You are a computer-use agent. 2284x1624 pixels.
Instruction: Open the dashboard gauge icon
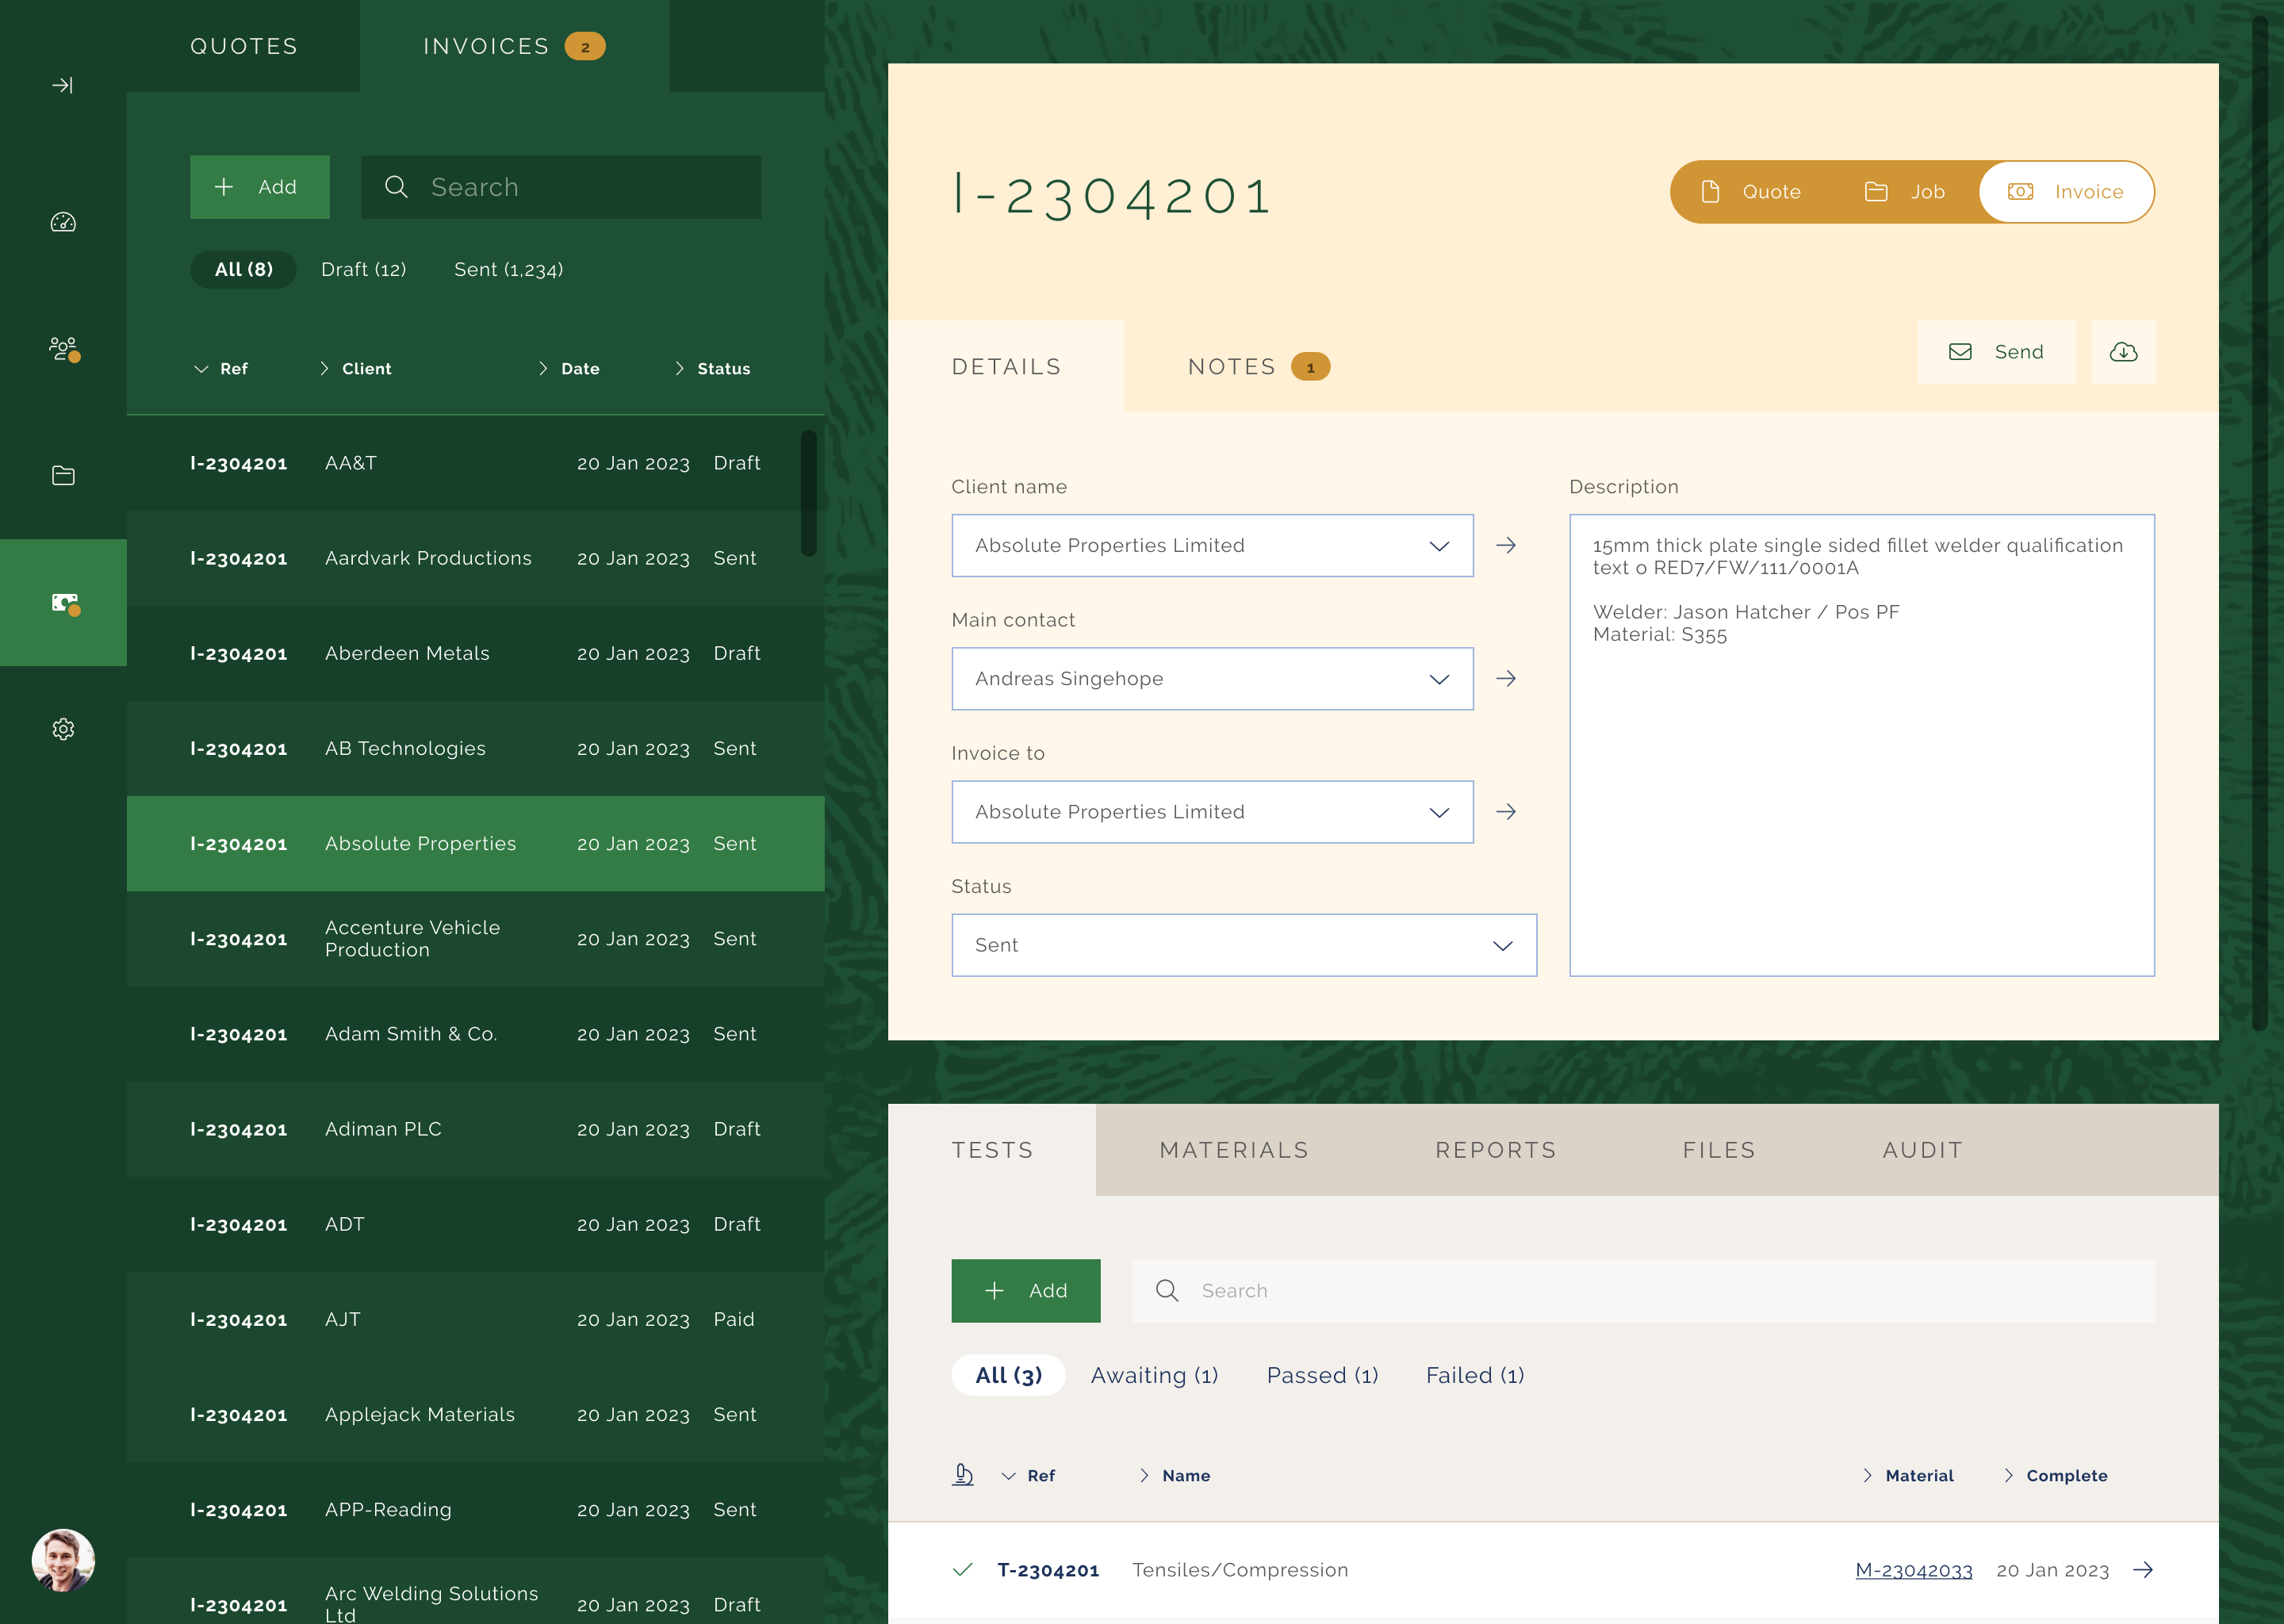[x=63, y=222]
